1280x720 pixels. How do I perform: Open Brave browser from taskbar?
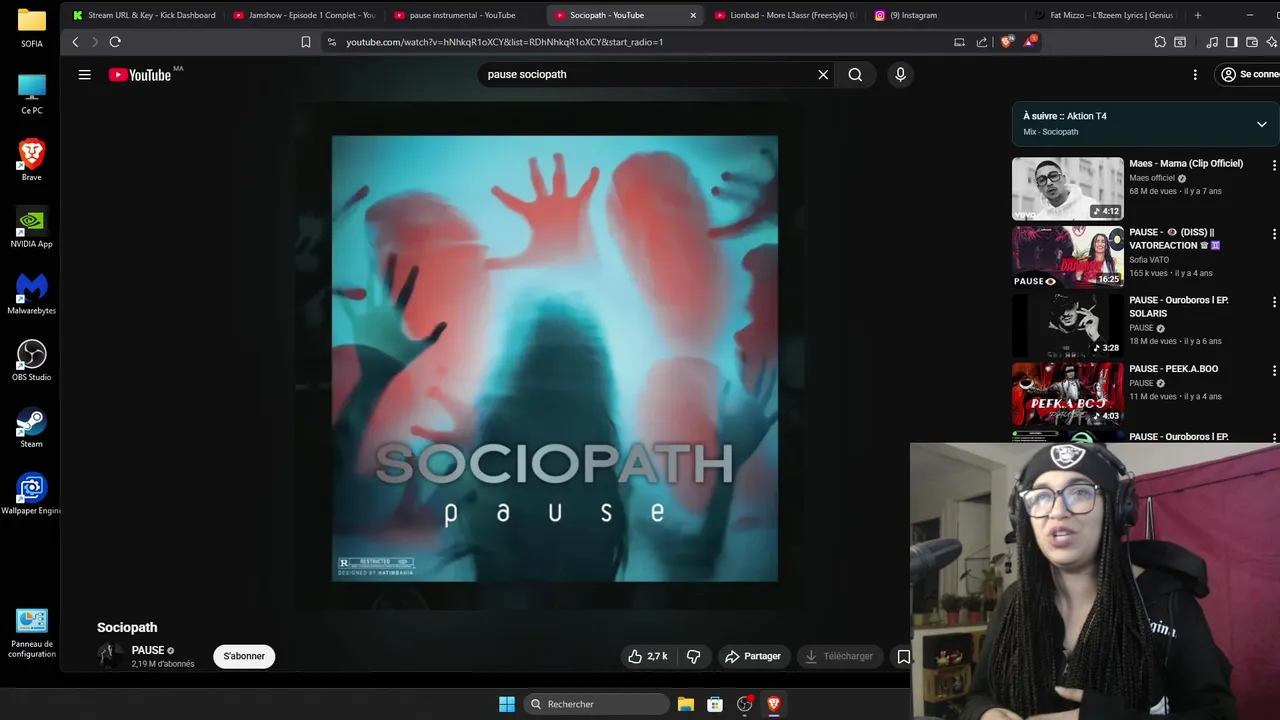pos(773,704)
